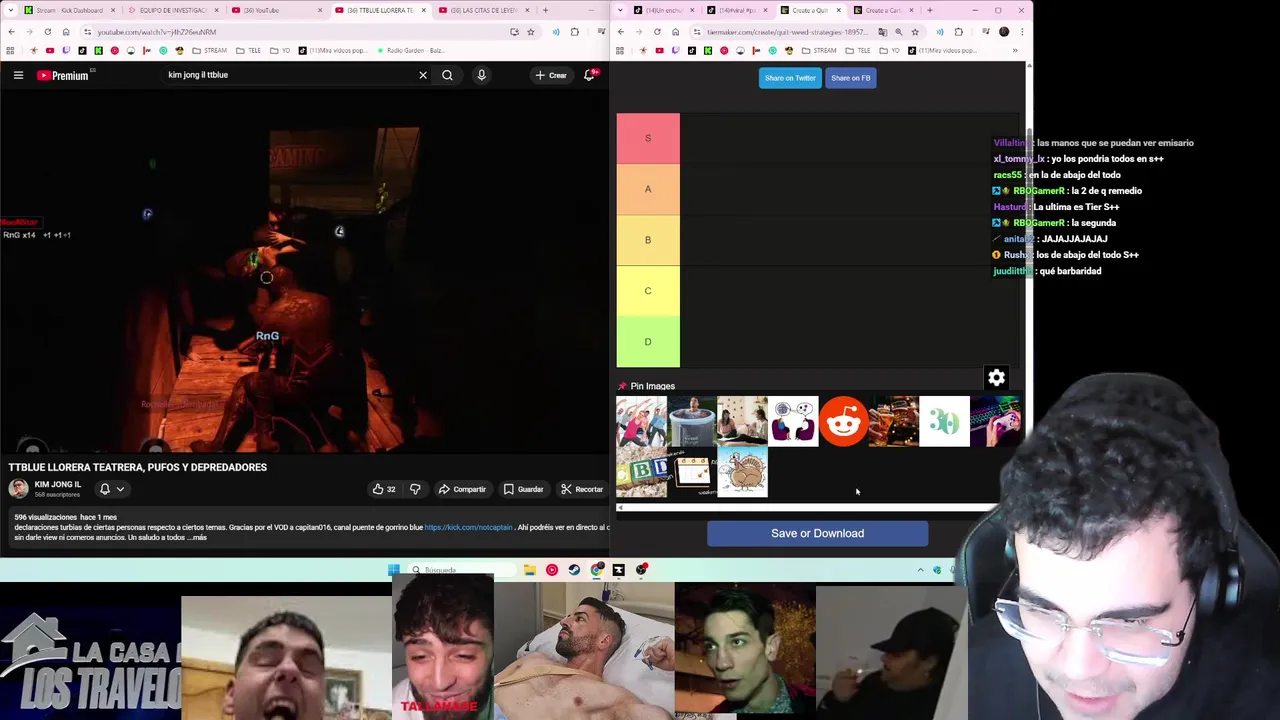Open File Explorer from the taskbar
This screenshot has height=720, width=1280.
[x=530, y=570]
